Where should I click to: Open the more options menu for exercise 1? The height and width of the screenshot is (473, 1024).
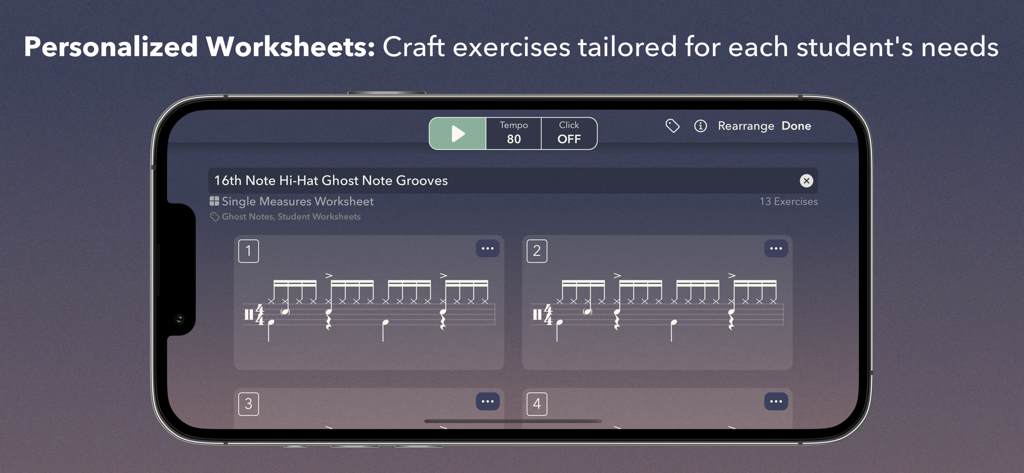tap(487, 249)
